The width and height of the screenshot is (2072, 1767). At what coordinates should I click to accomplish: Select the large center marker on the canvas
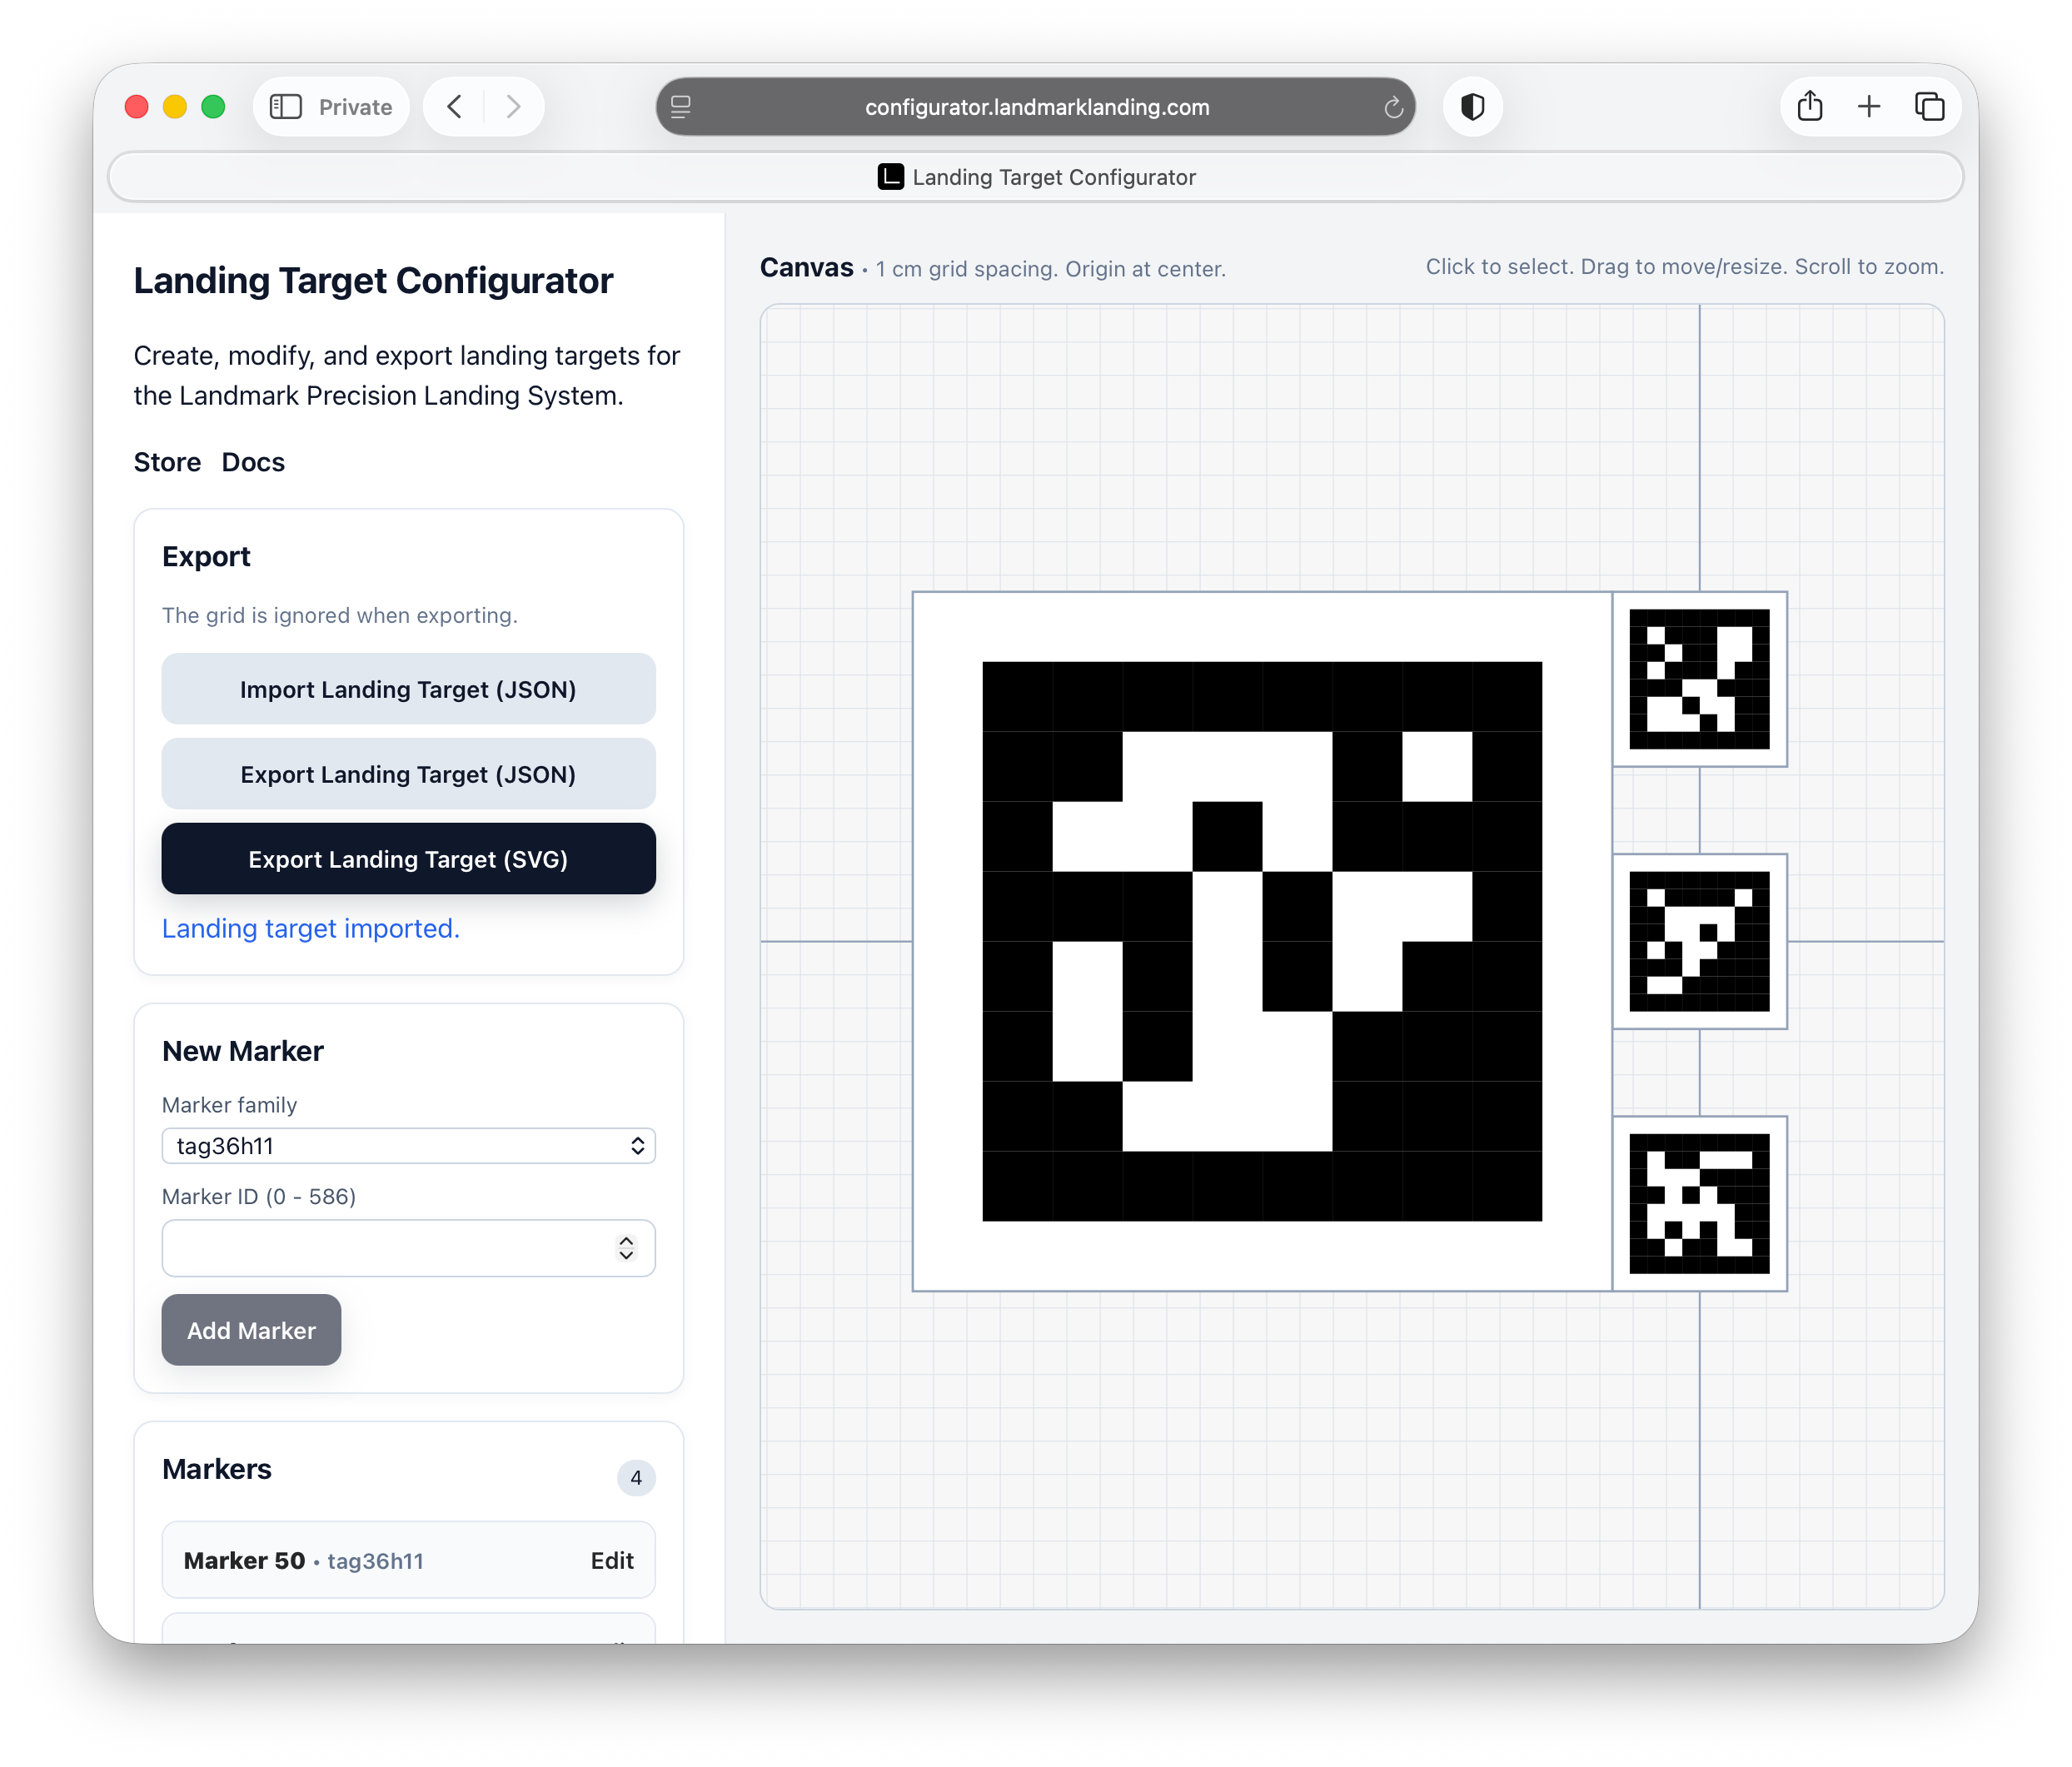click(1261, 941)
